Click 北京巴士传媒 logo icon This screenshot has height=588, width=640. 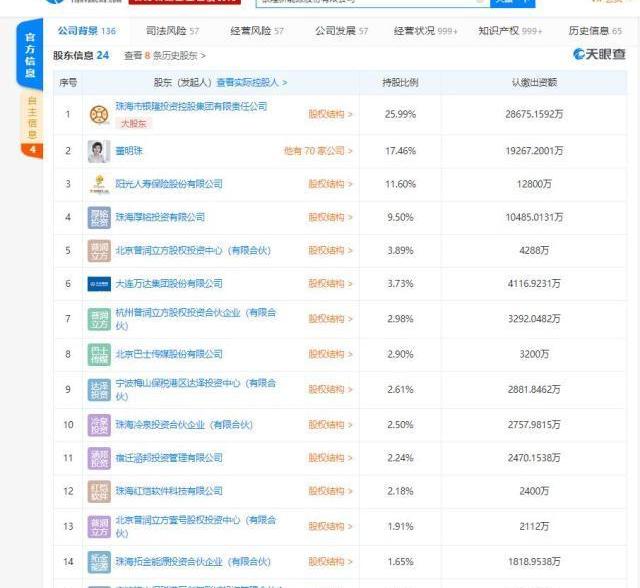coord(99,354)
